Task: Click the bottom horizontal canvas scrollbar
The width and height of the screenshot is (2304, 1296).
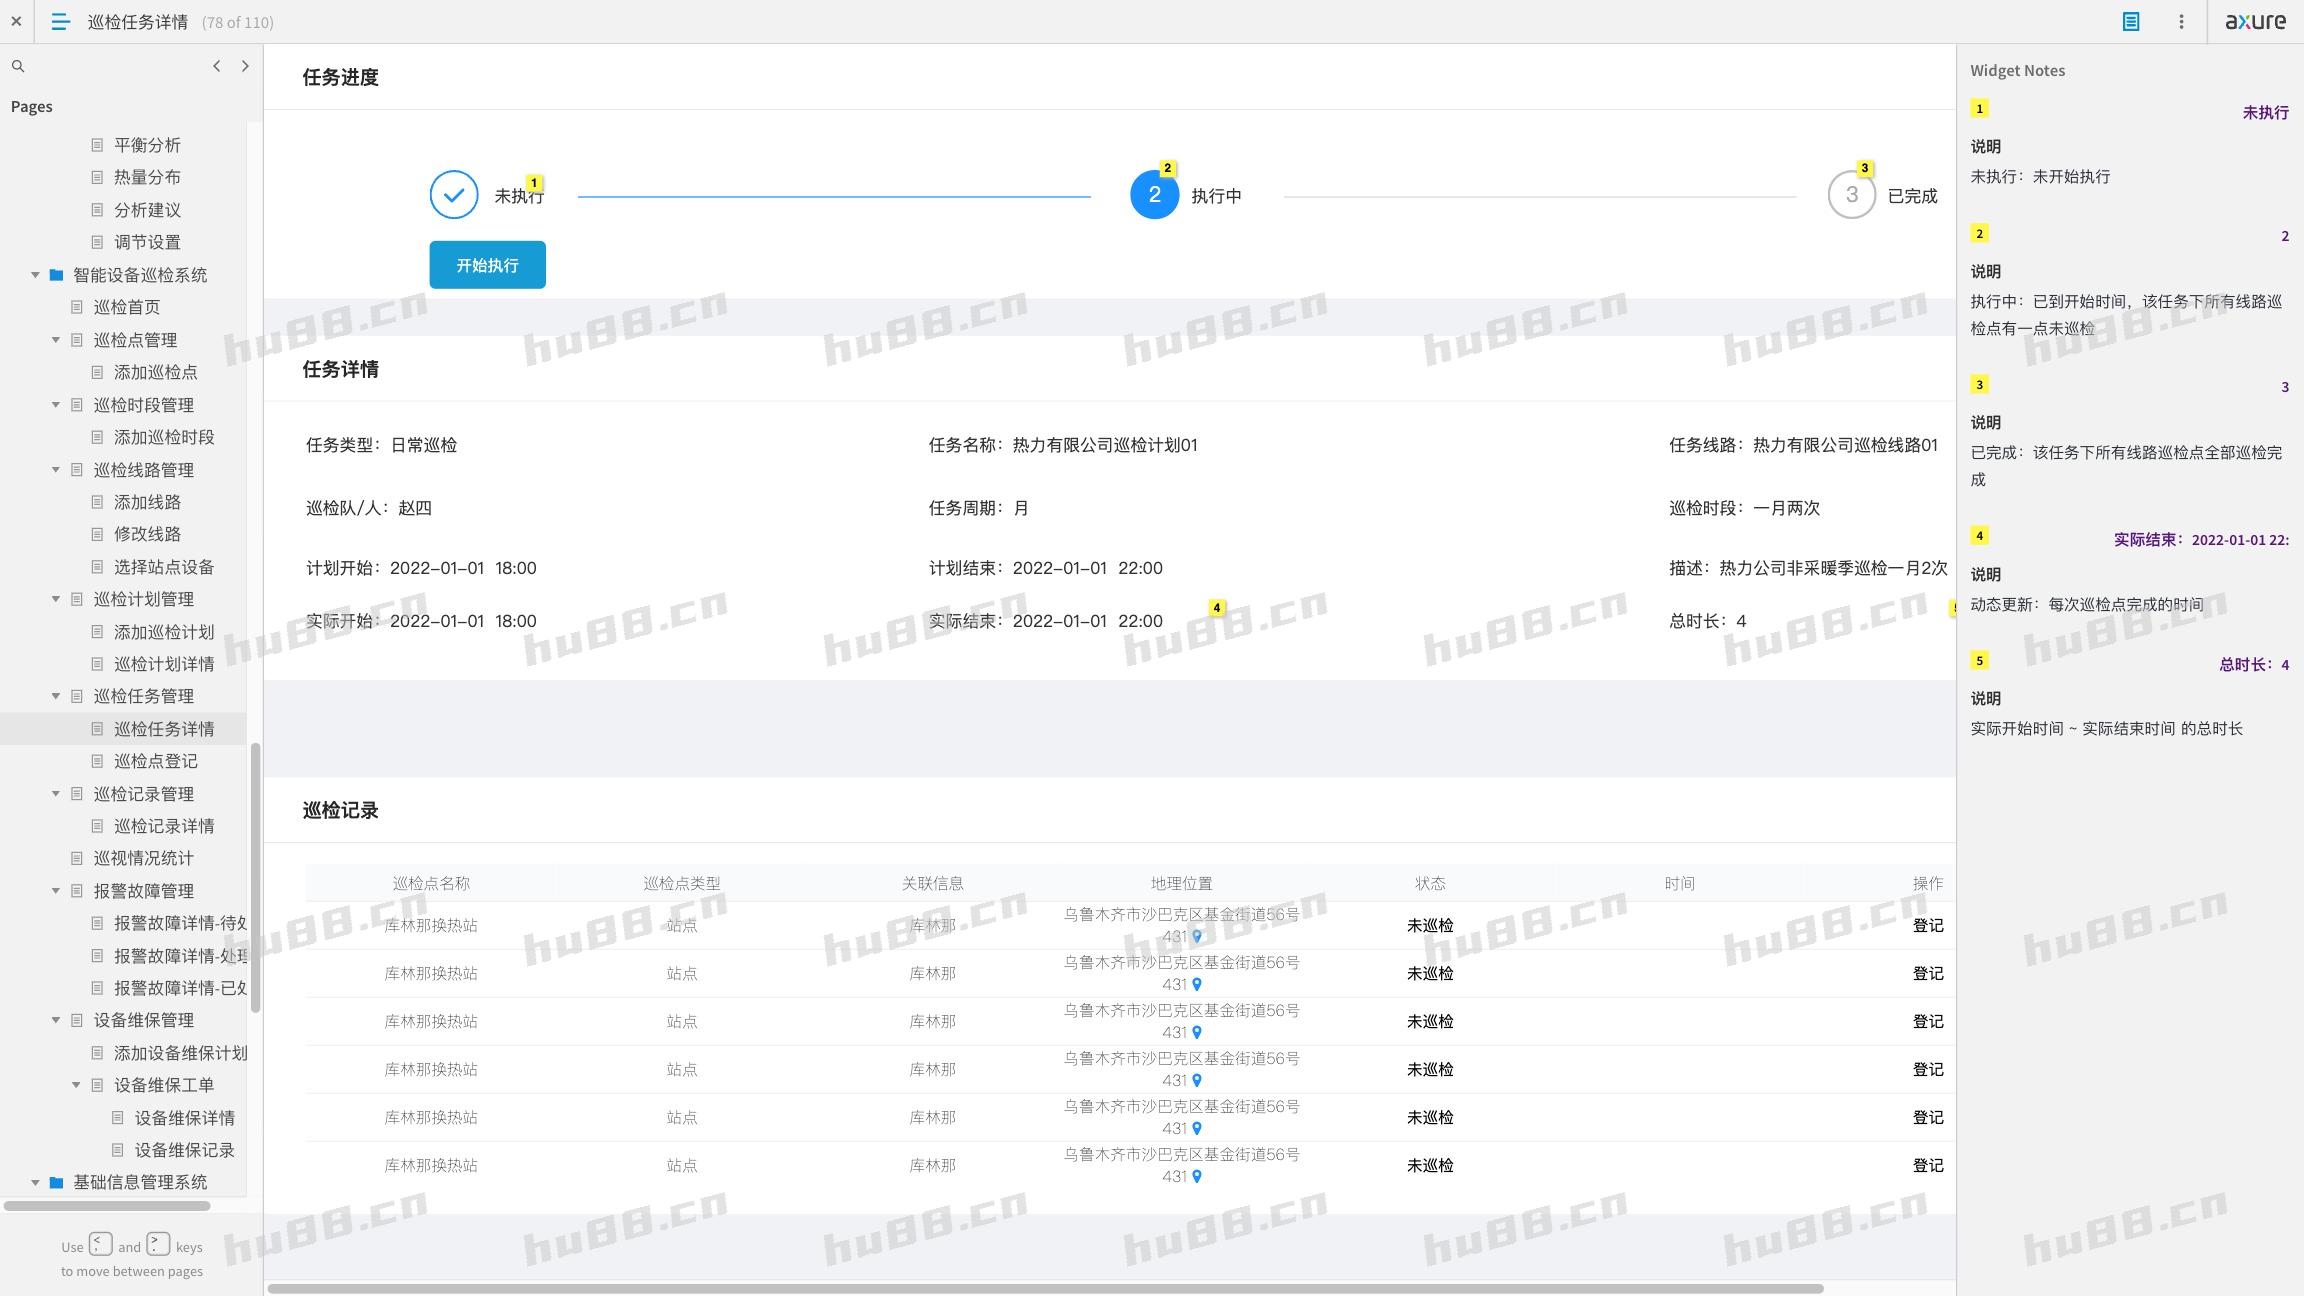Action: (x=1044, y=1288)
